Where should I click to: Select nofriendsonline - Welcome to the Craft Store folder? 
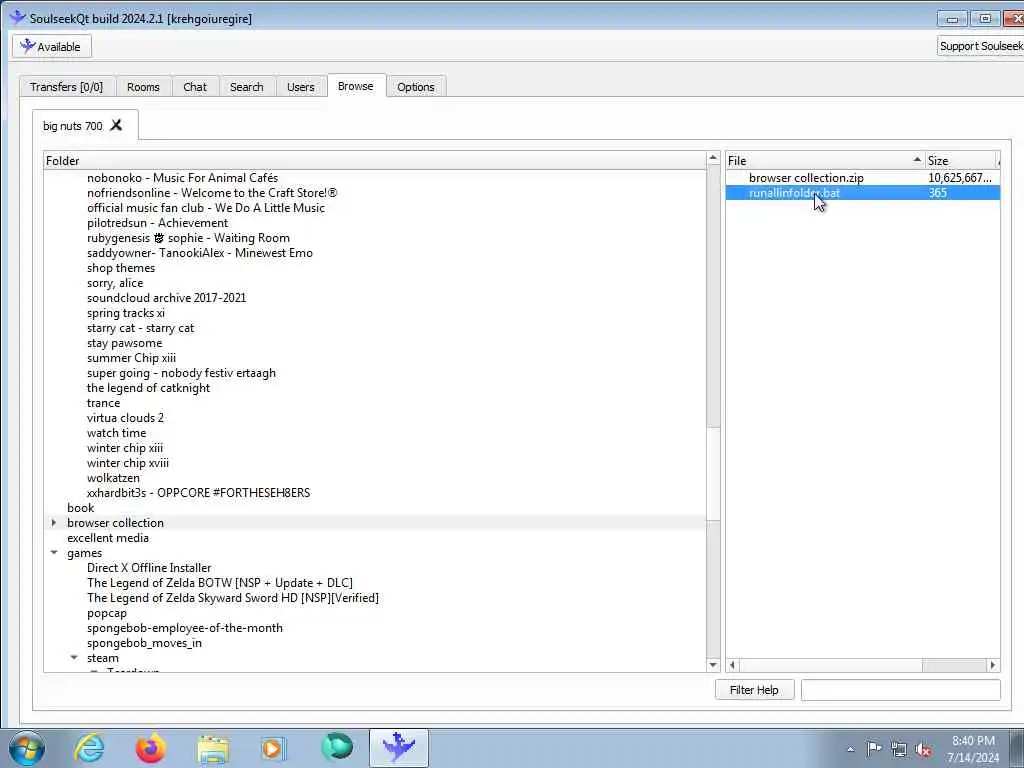212,193
